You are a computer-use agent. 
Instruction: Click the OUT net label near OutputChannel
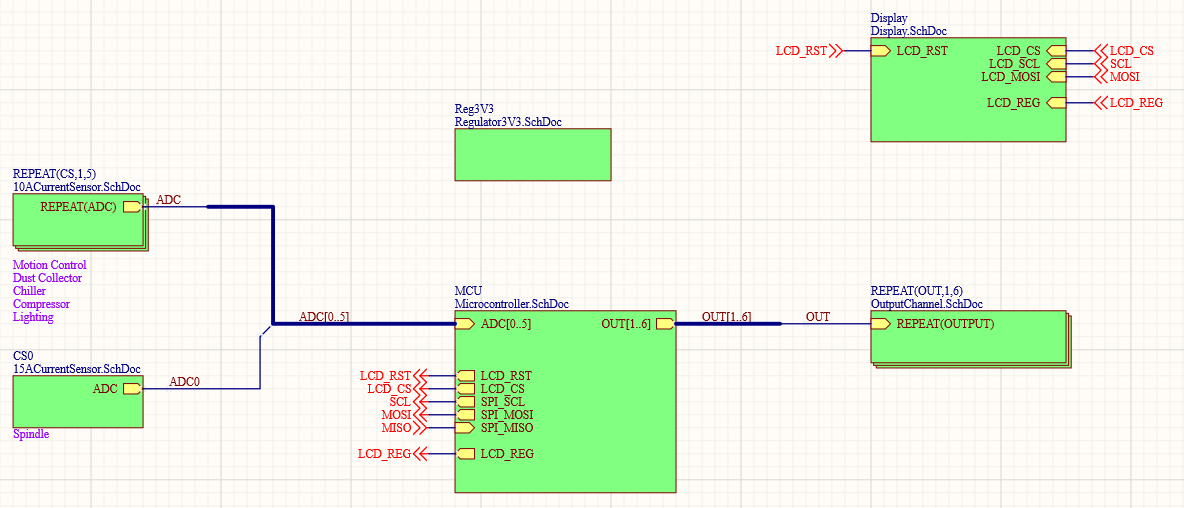coord(818,316)
